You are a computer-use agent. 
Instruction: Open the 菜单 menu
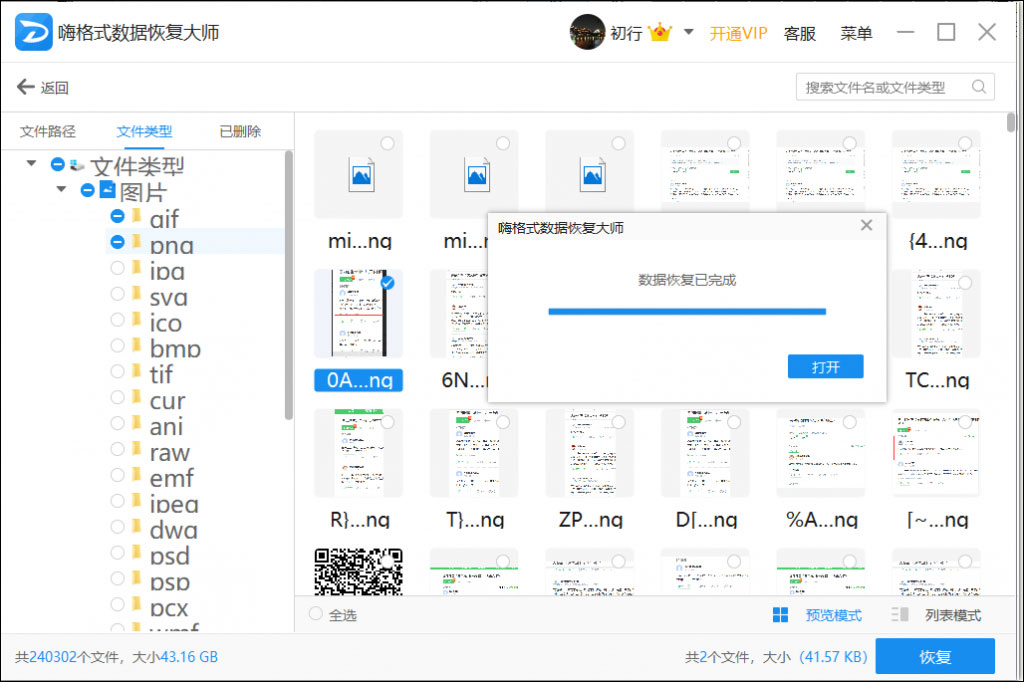coord(856,33)
